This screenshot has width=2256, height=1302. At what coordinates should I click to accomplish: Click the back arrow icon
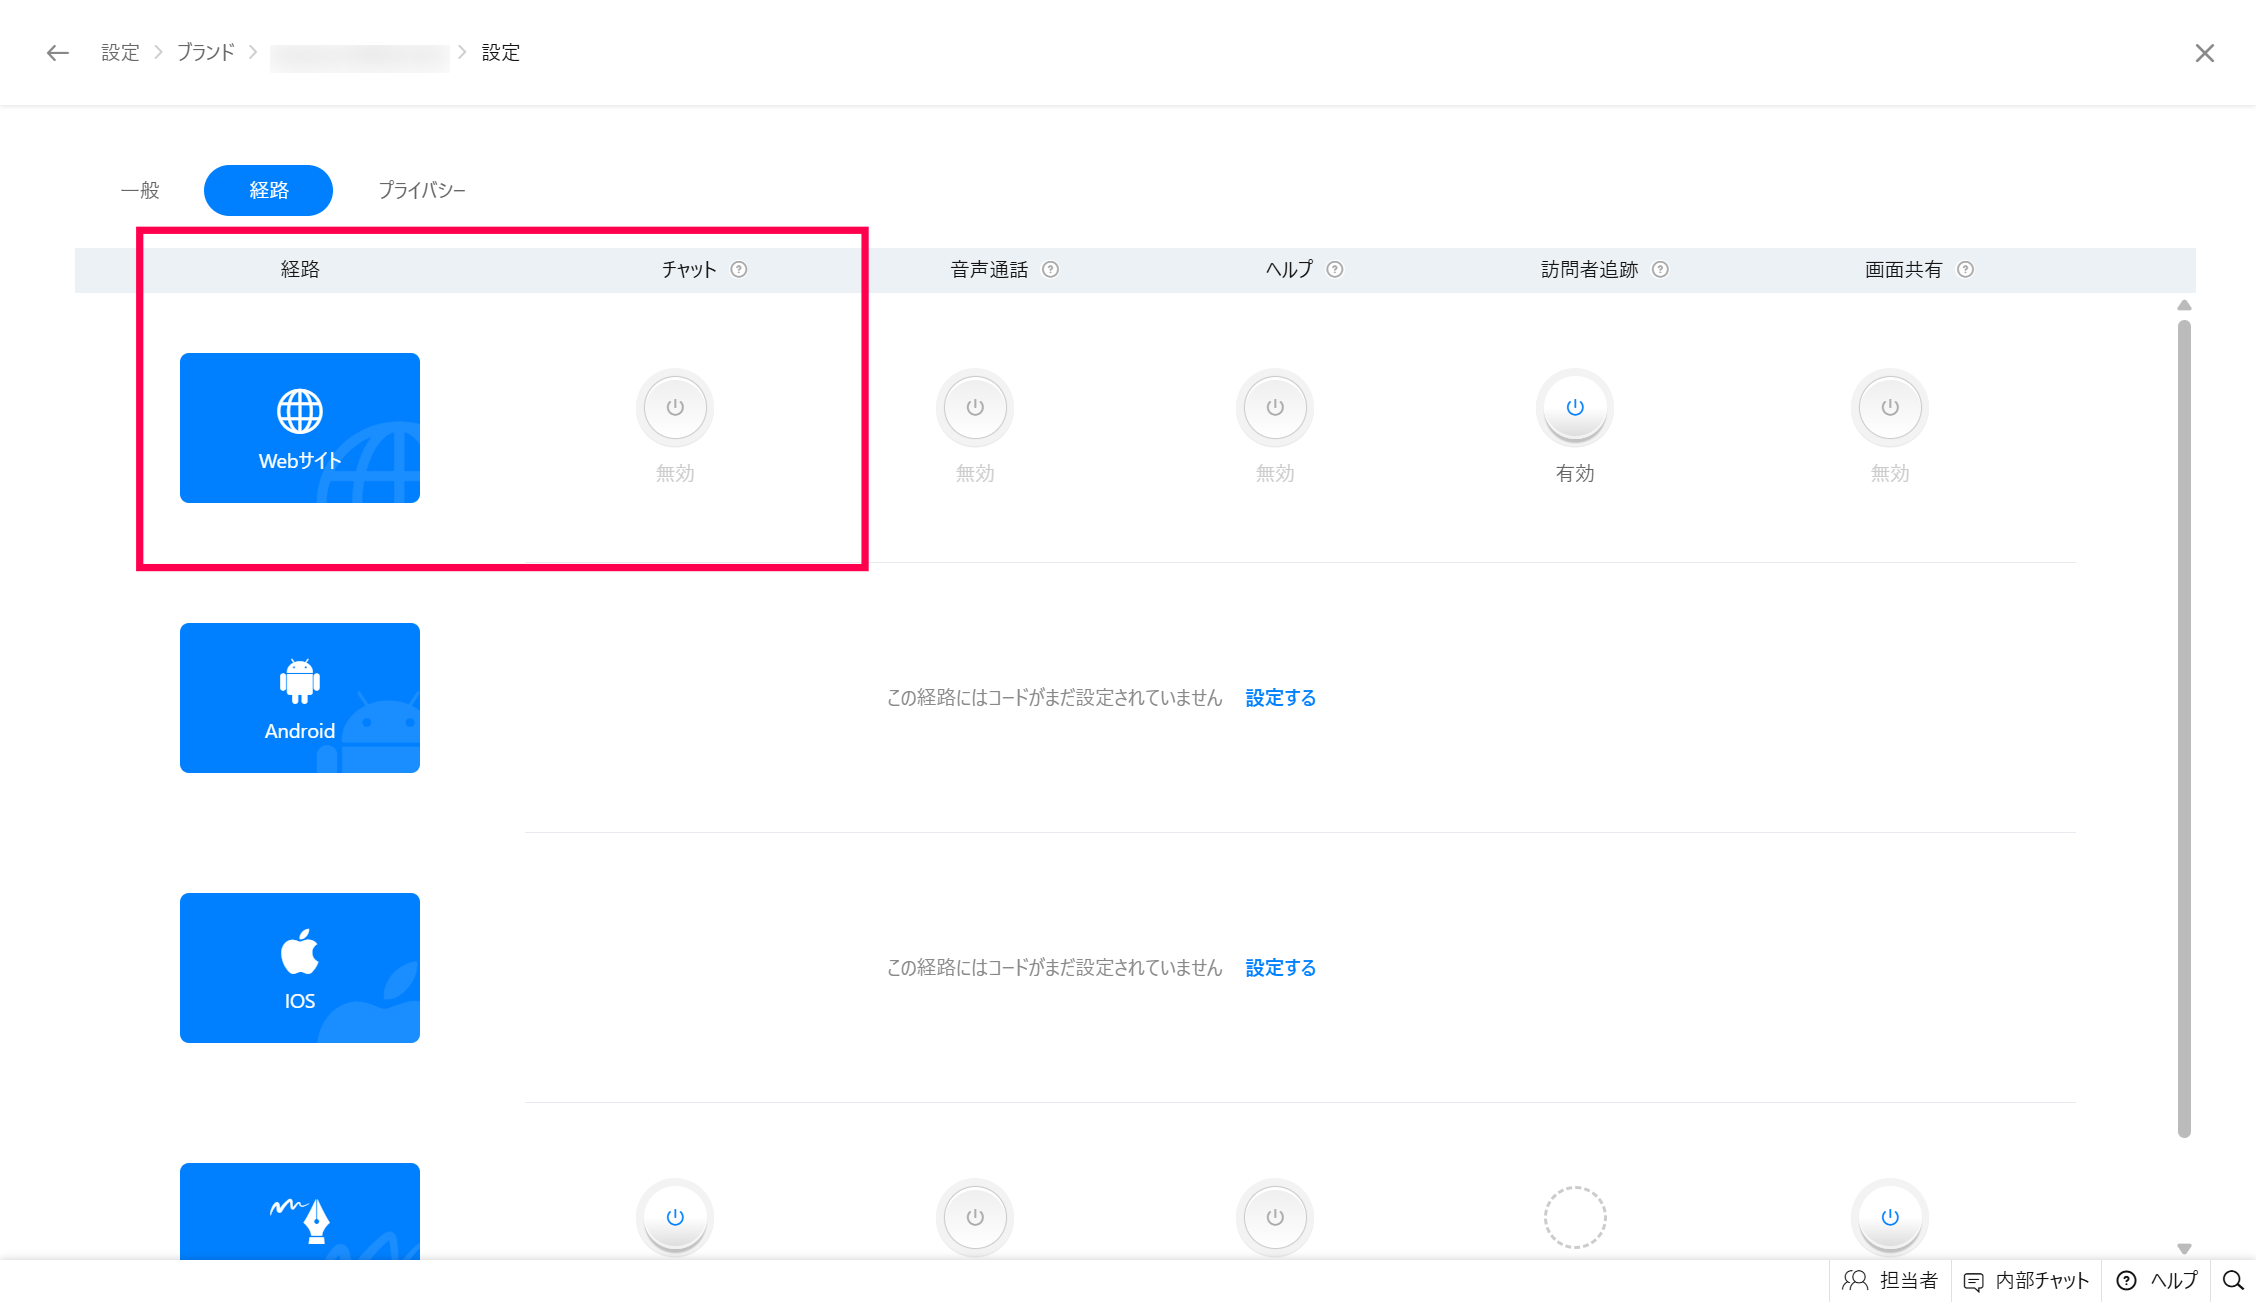tap(58, 53)
